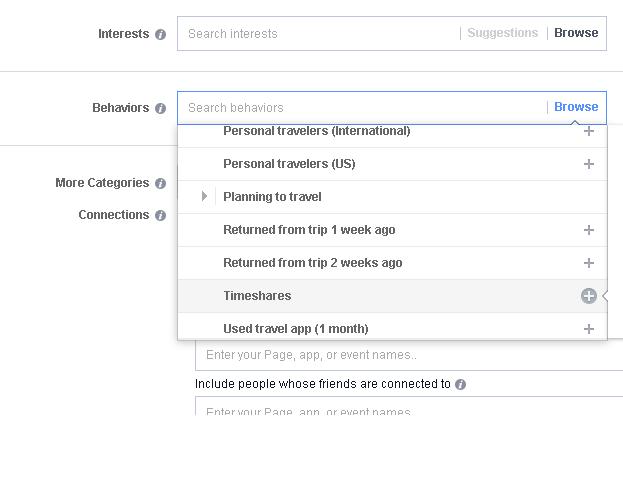Add Personal travelers (US) with plus icon
Screen dimensions: 623x499
pos(589,164)
